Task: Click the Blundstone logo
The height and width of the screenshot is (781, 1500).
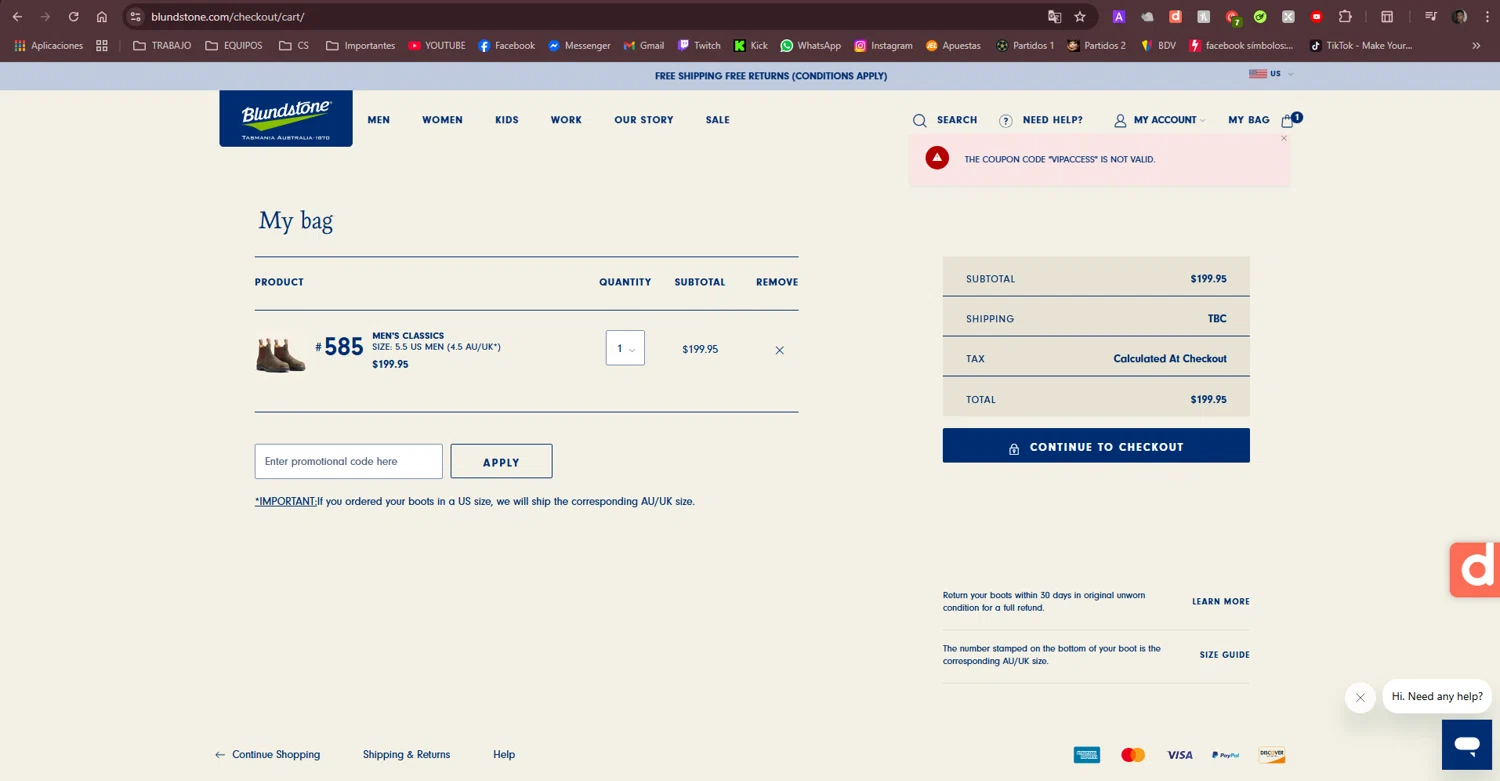Action: (286, 118)
